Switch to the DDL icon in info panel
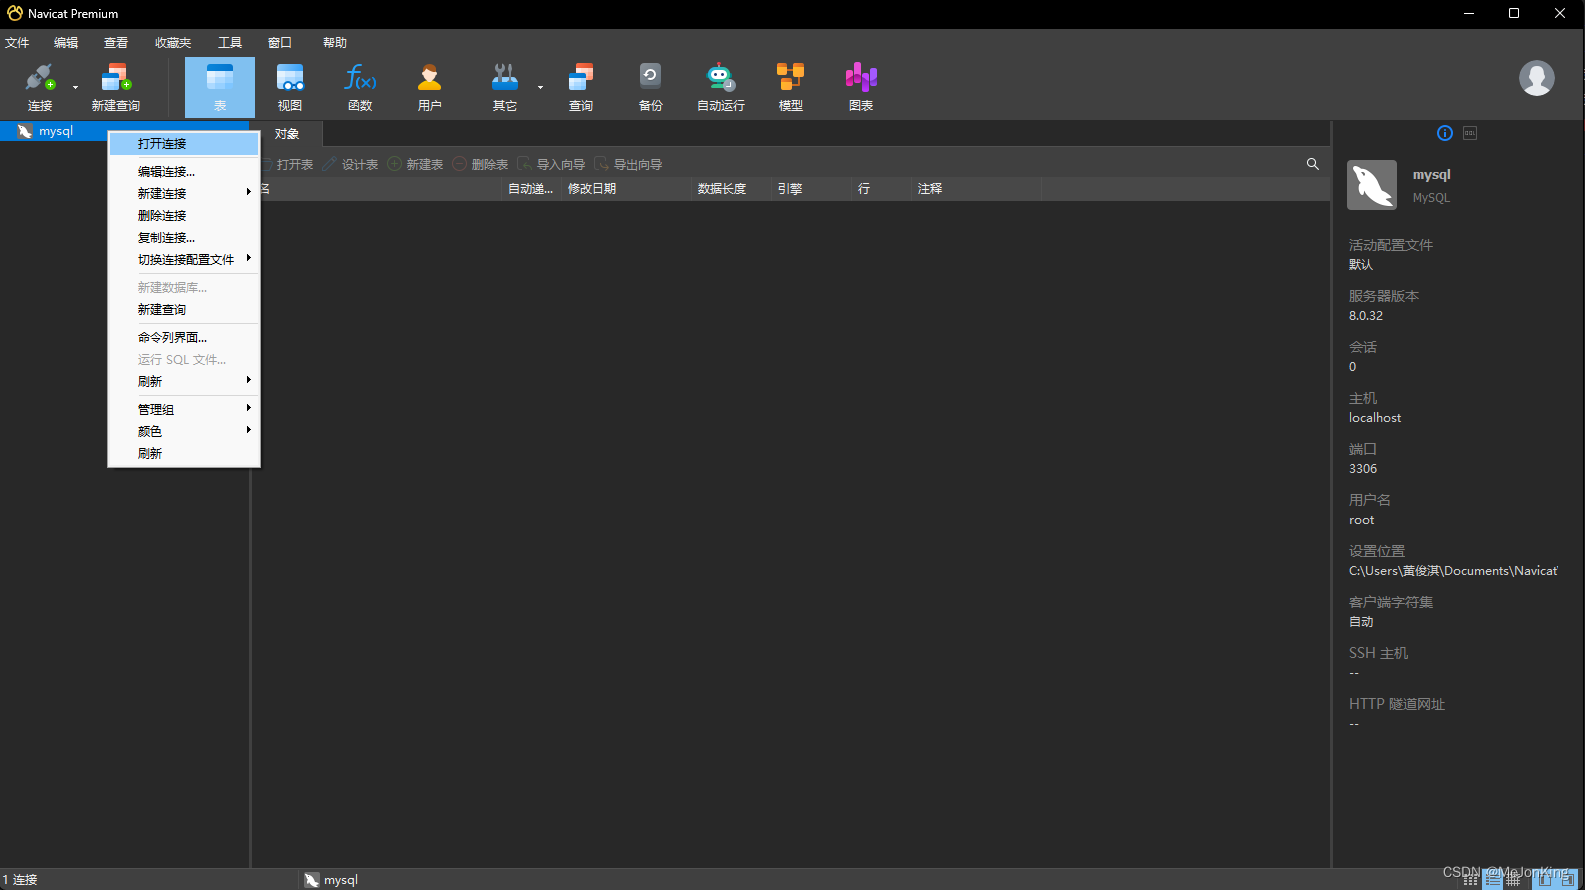The image size is (1585, 890). pos(1470,133)
